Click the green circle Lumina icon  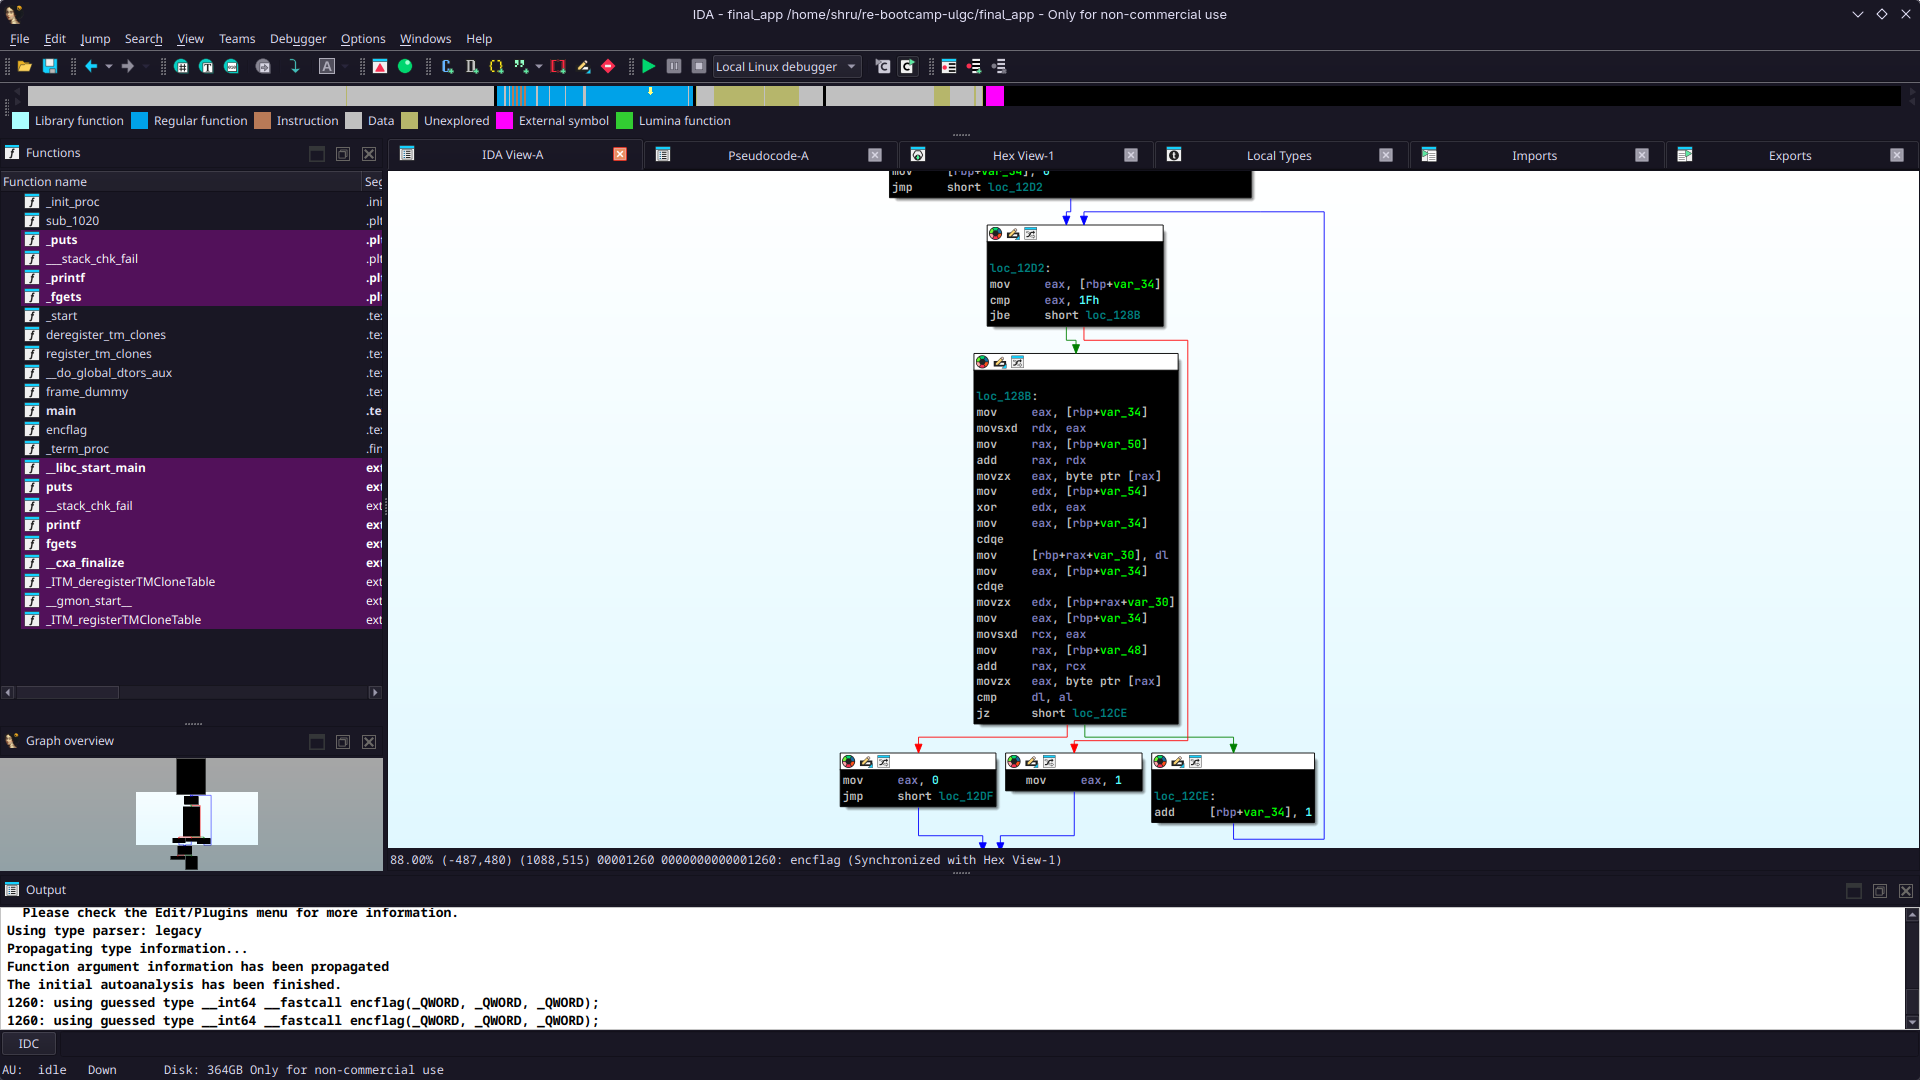(x=405, y=66)
